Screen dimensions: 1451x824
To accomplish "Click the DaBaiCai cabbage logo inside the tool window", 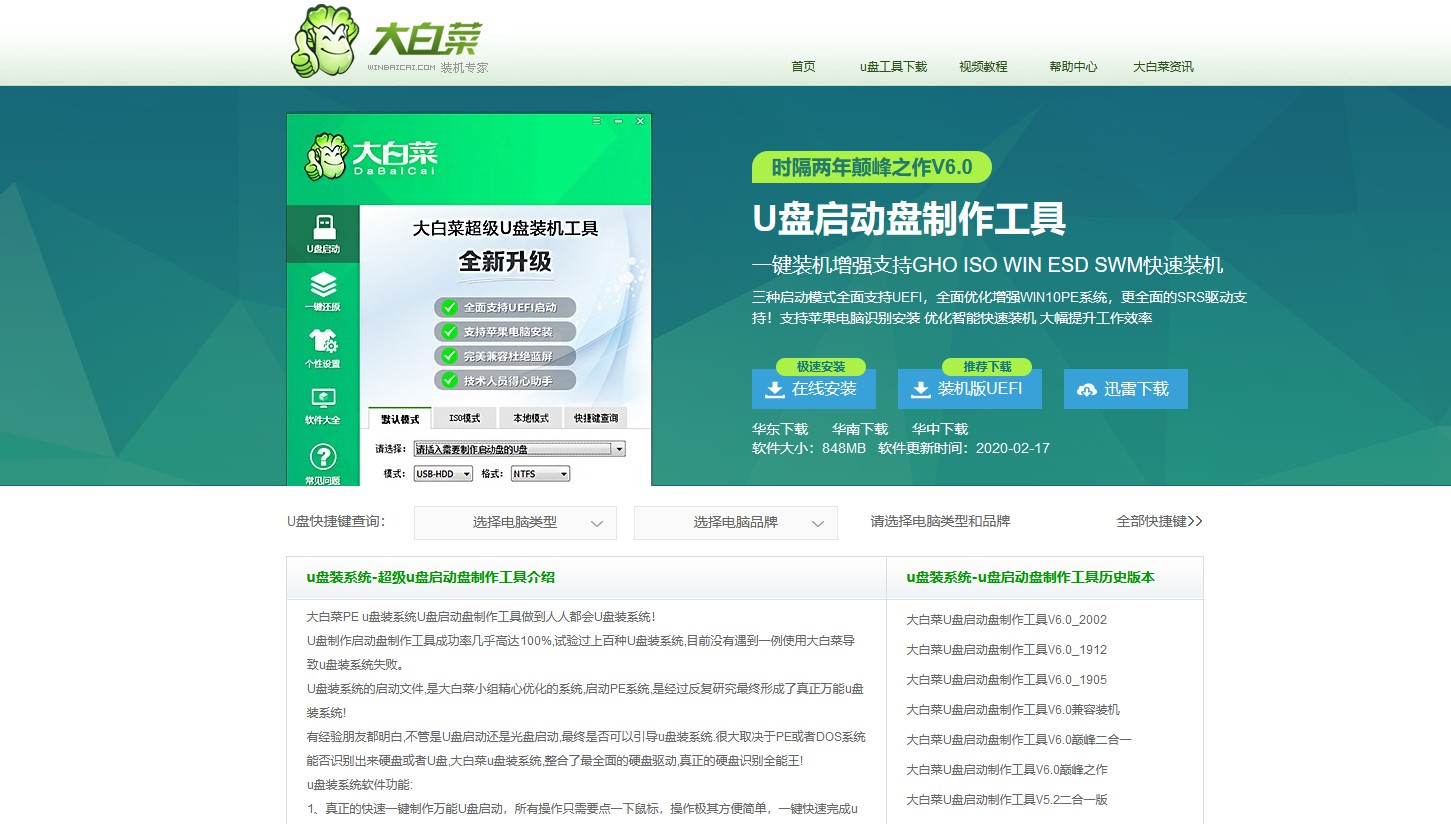I will coord(329,158).
